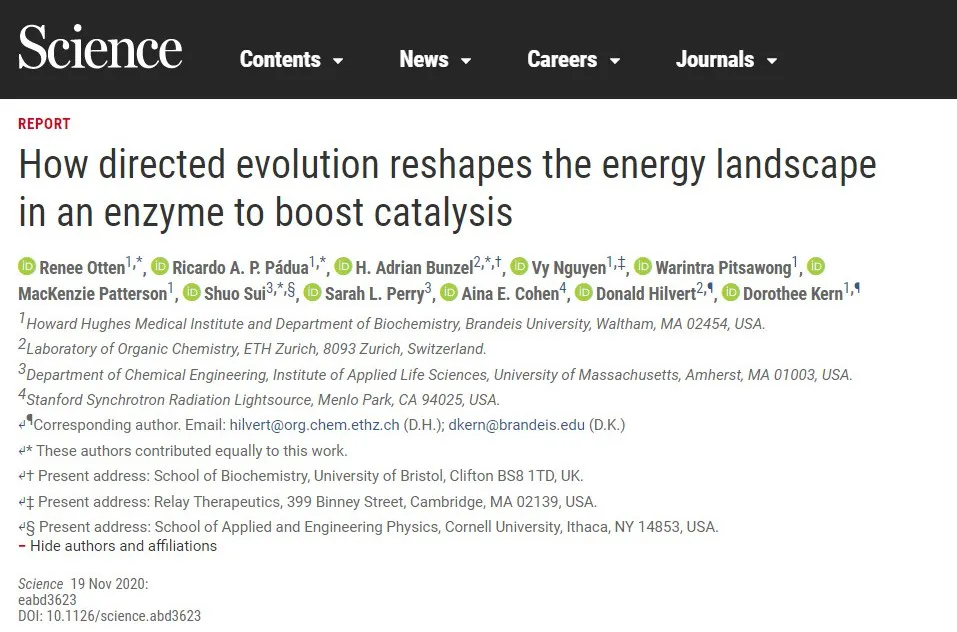Click the Brandeis University affiliation line
This screenshot has width=957, height=632.
coord(392,323)
